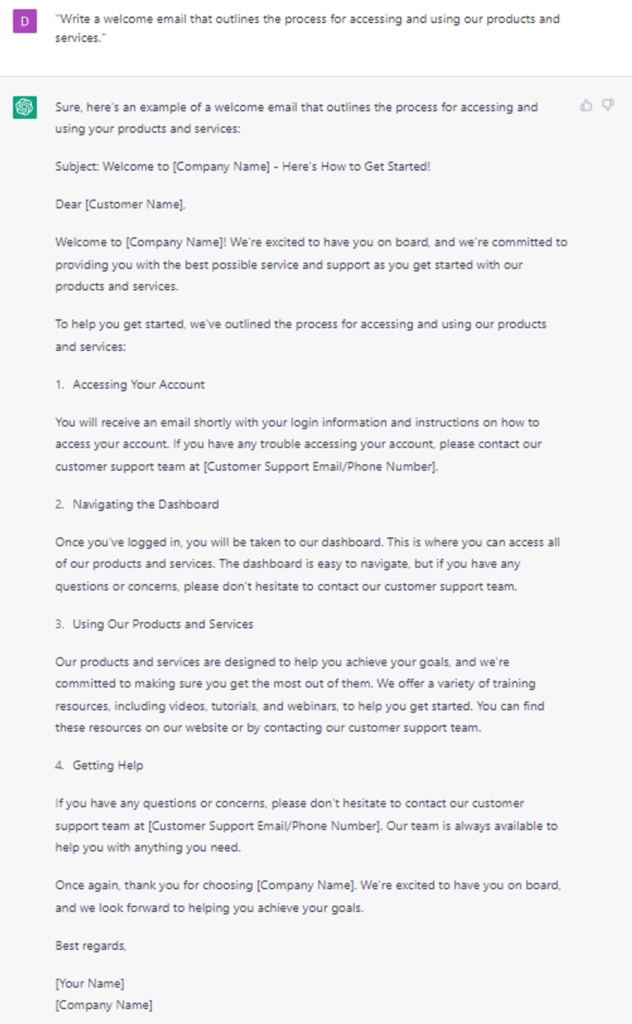
Task: Click the "Subject: Welcome to [Company Name]" line
Action: [x=243, y=166]
